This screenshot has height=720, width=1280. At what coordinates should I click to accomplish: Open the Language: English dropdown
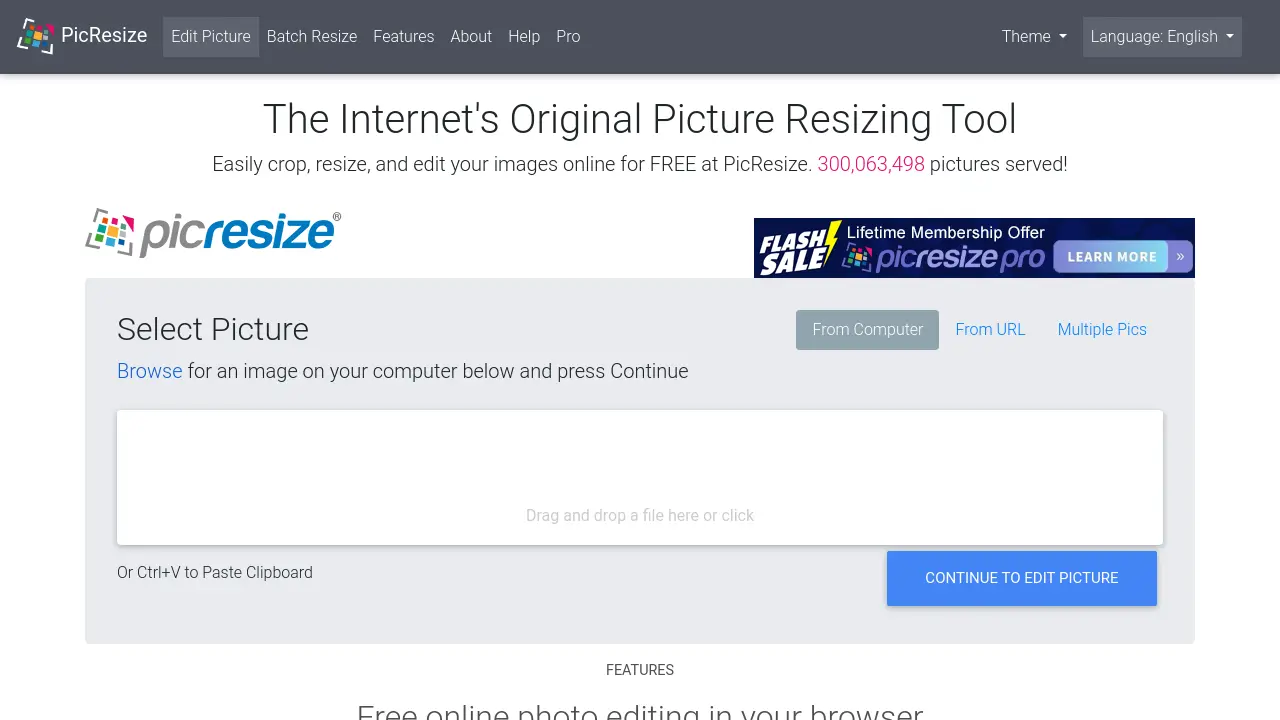pyautogui.click(x=1162, y=36)
